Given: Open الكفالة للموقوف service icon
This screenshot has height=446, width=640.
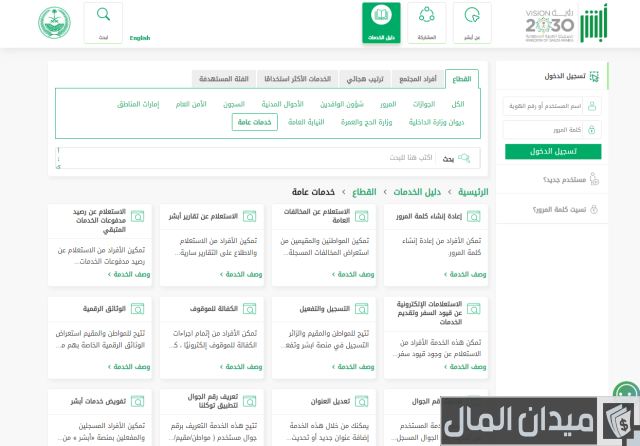Looking at the screenshot, I should pos(249,309).
